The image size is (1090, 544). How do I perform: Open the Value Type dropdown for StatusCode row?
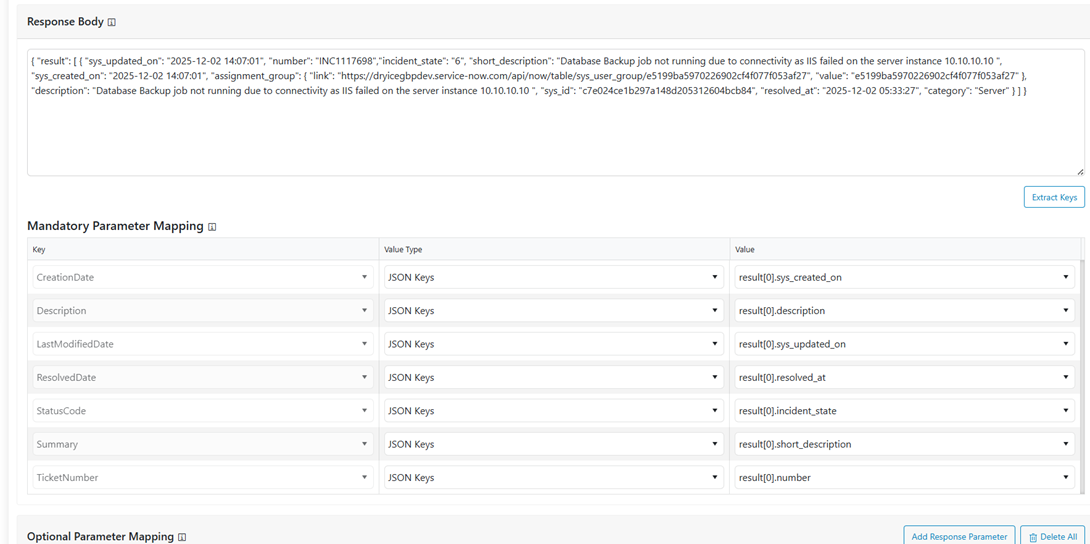point(553,411)
